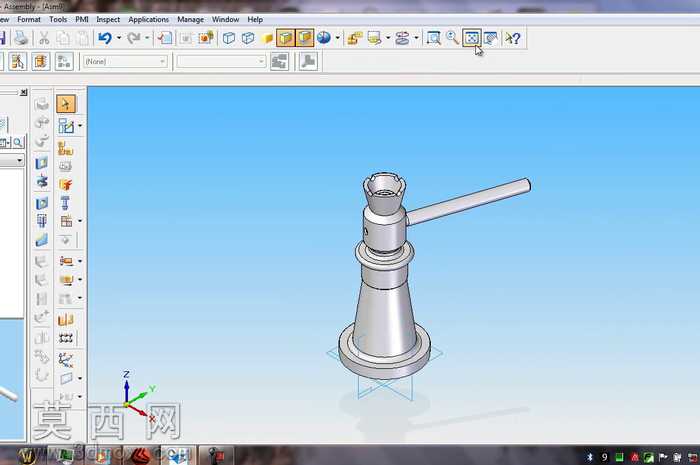Click the jack handle rod in the 3D view

coord(469,200)
